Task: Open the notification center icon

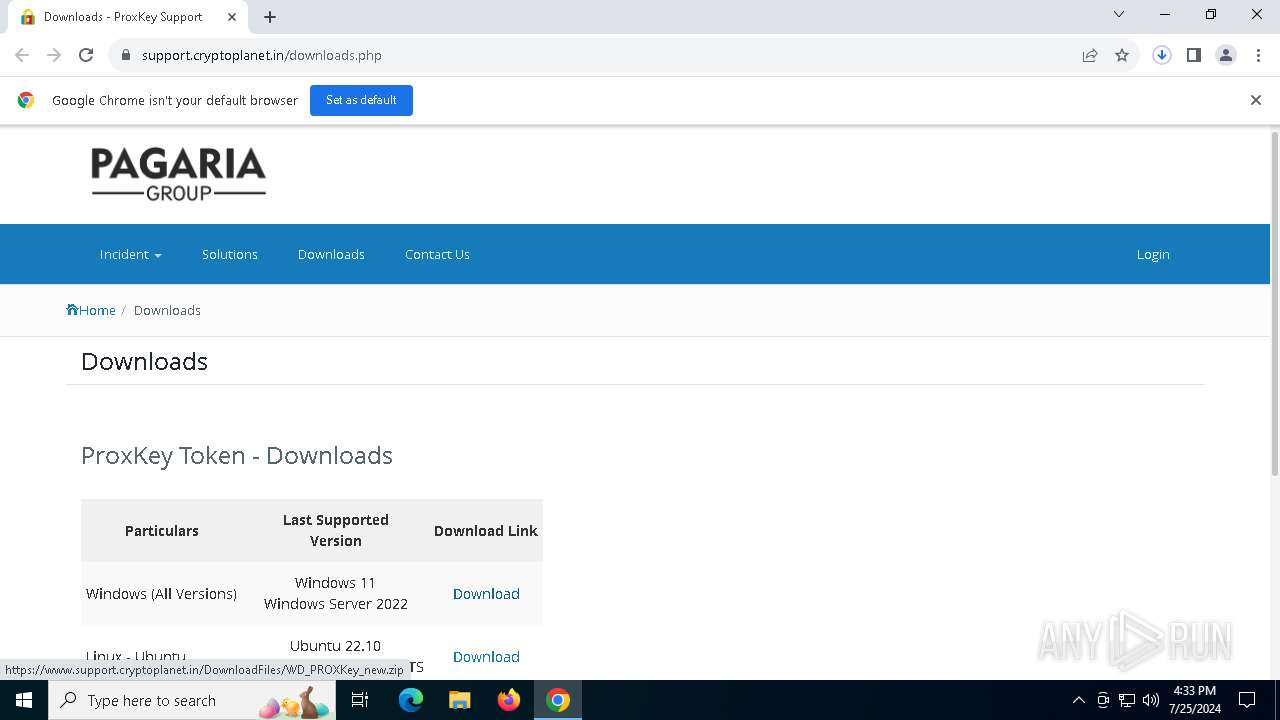Action: (1247, 700)
